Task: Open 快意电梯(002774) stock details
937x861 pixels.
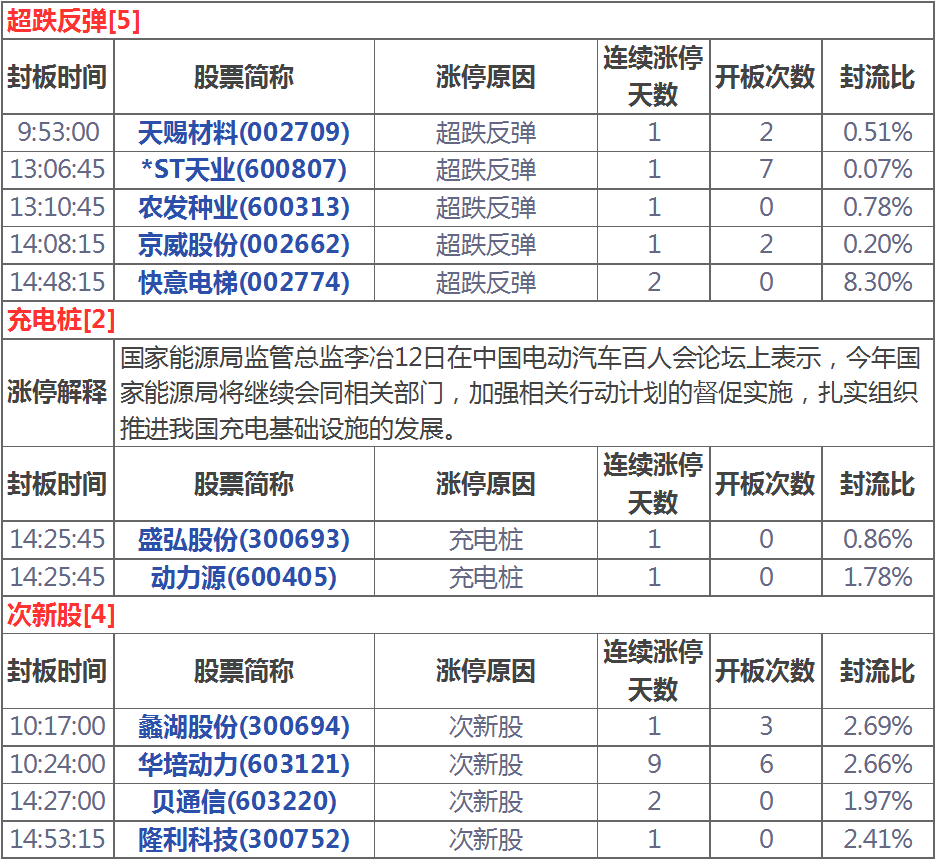Action: [x=244, y=283]
